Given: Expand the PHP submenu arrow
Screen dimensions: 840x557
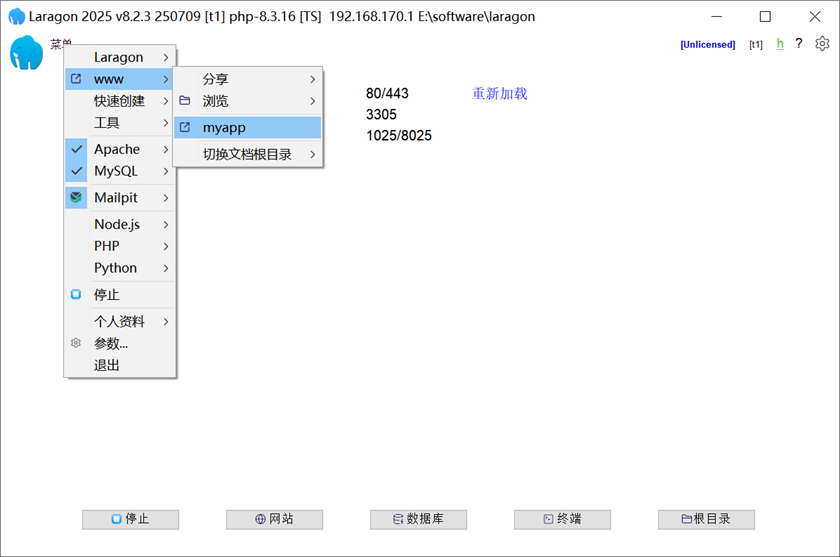Looking at the screenshot, I should pyautogui.click(x=166, y=246).
